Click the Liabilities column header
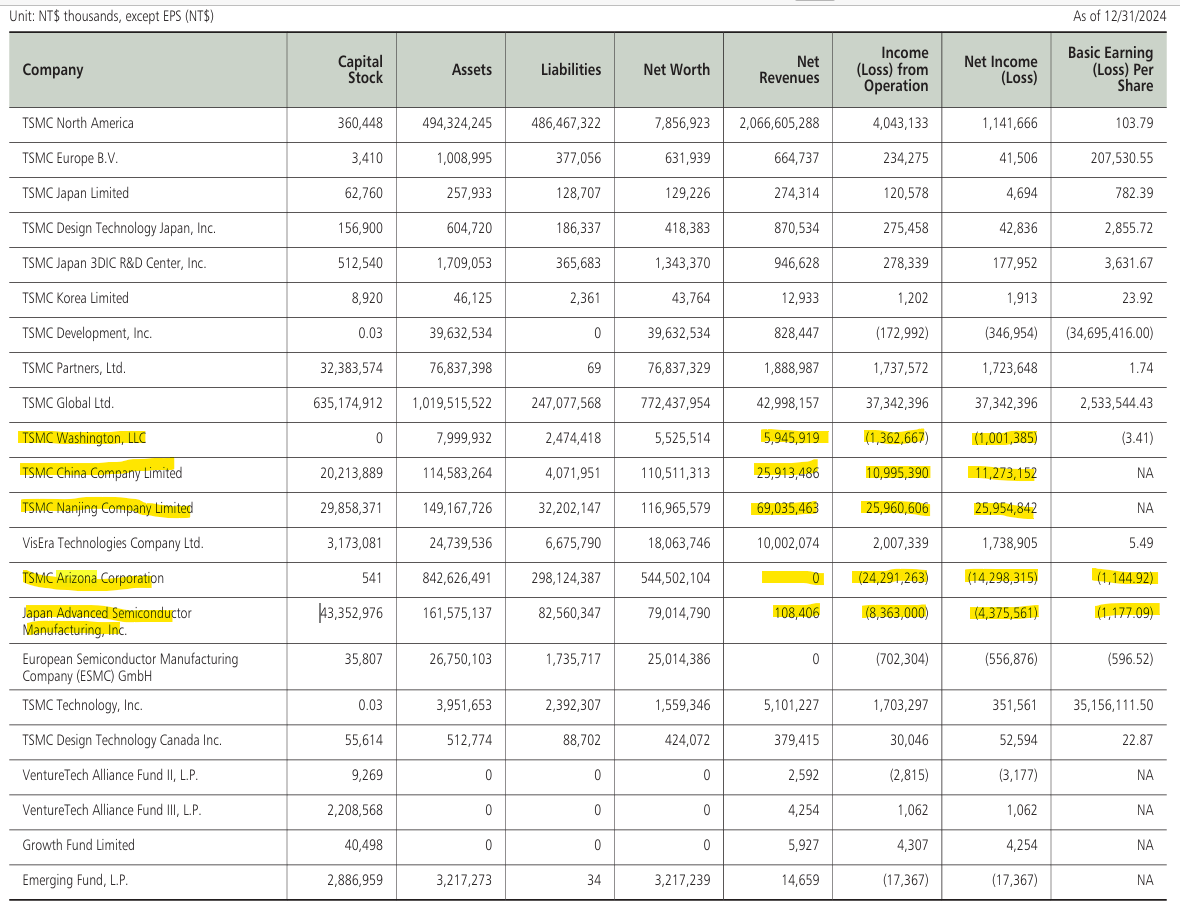This screenshot has height=903, width=1180. (x=570, y=70)
